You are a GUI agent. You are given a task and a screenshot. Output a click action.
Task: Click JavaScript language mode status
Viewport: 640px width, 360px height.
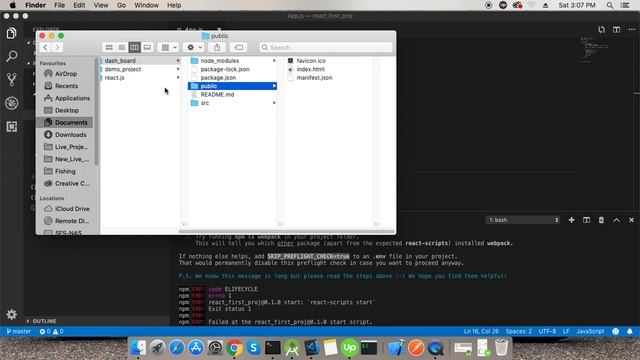[590, 331]
